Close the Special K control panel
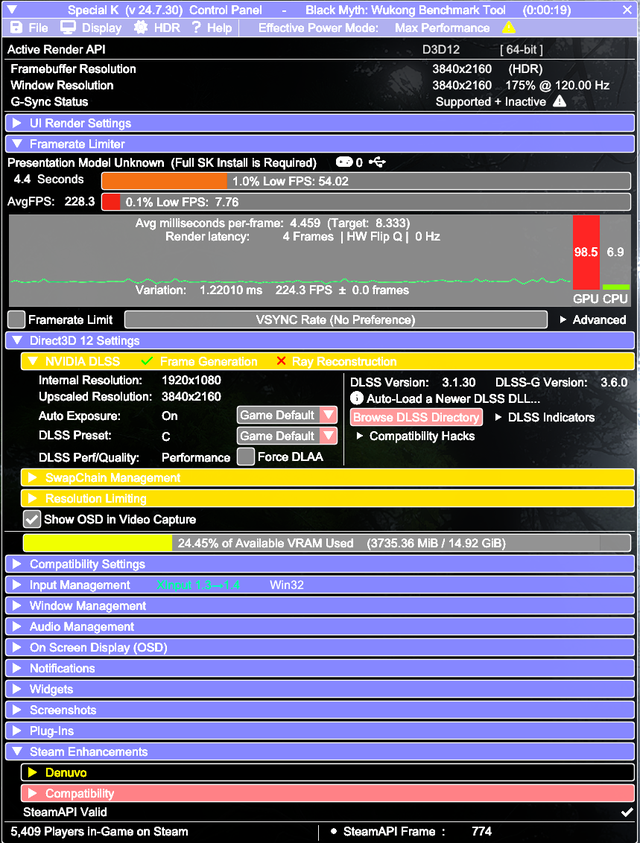This screenshot has width=640, height=843. click(x=627, y=10)
